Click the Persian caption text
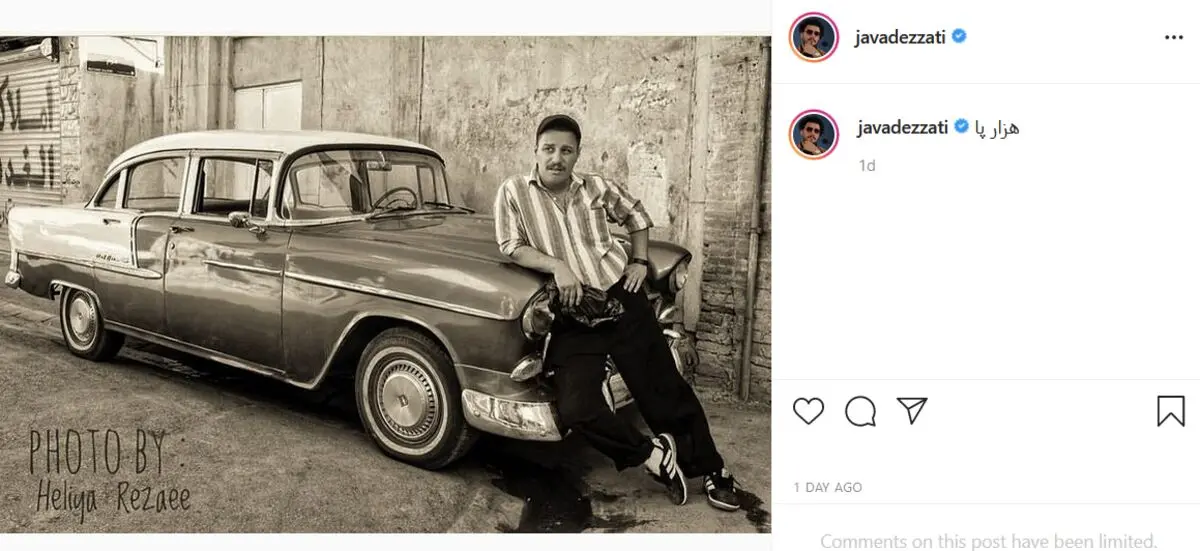Viewport: 1200px width, 551px height. point(997,127)
